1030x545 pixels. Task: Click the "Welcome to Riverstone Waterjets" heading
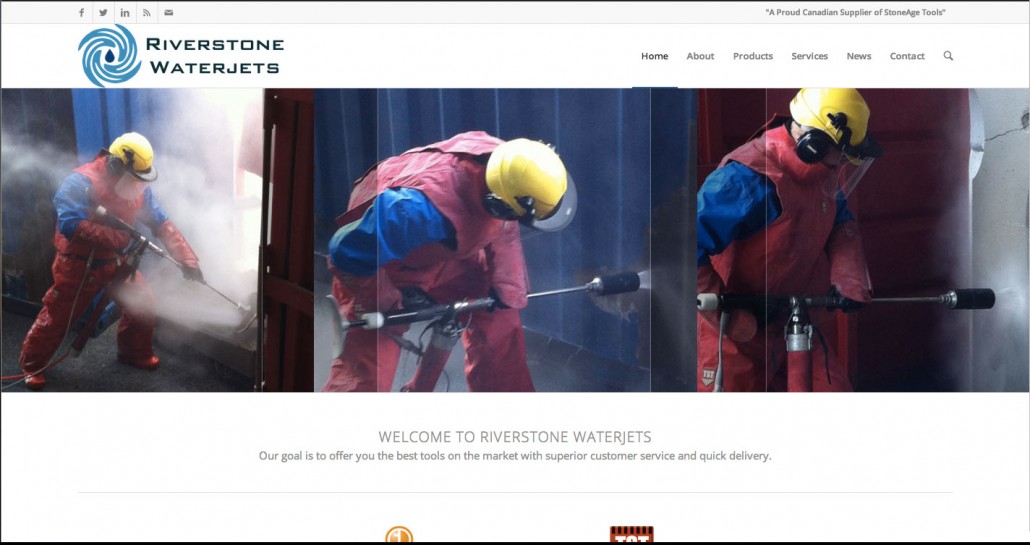point(515,437)
